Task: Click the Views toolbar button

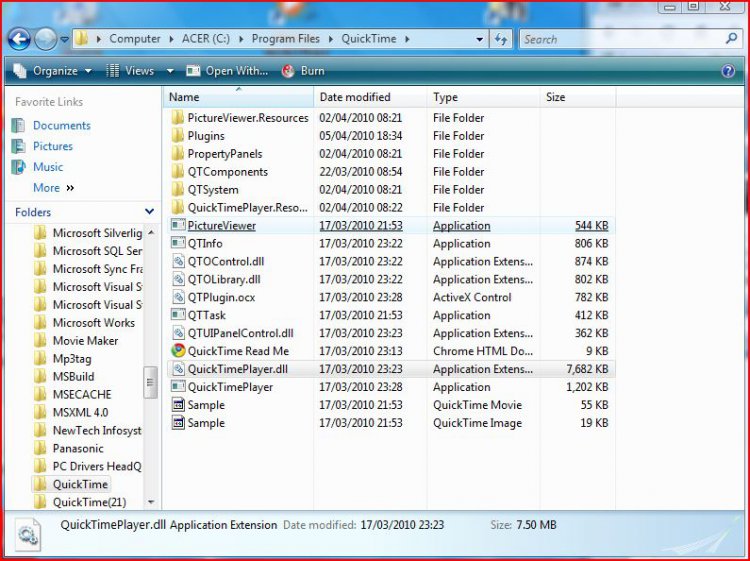Action: 130,71
